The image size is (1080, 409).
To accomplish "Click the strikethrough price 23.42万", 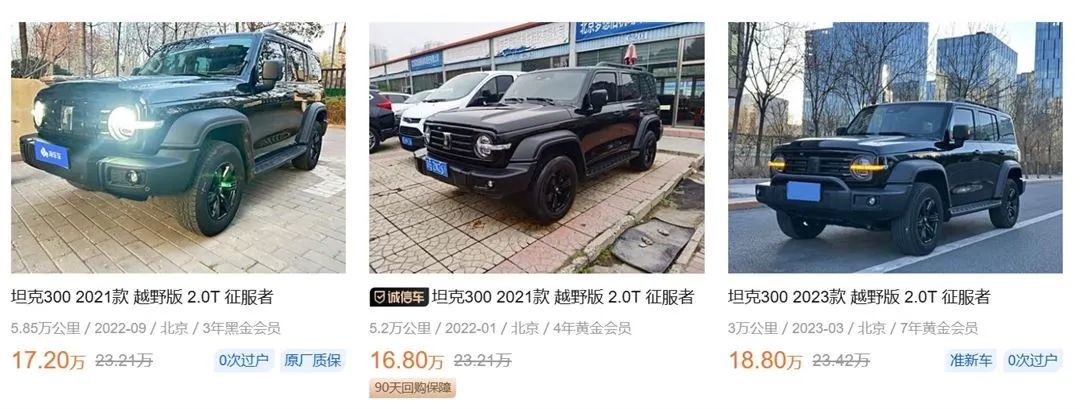I will (841, 360).
